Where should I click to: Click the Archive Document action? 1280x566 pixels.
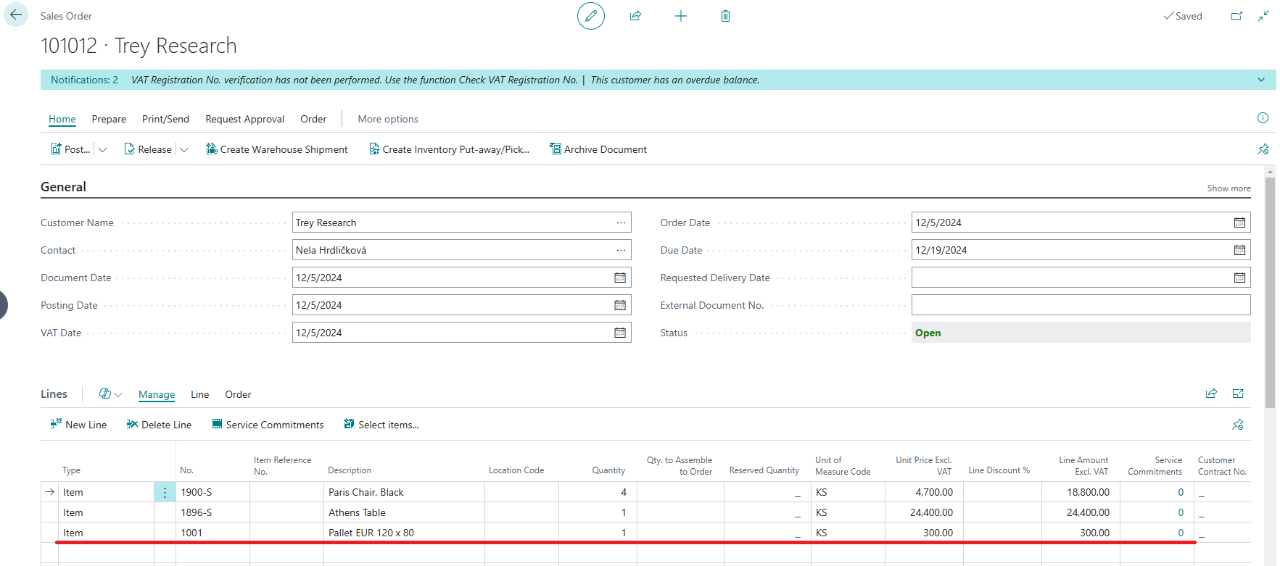click(597, 150)
